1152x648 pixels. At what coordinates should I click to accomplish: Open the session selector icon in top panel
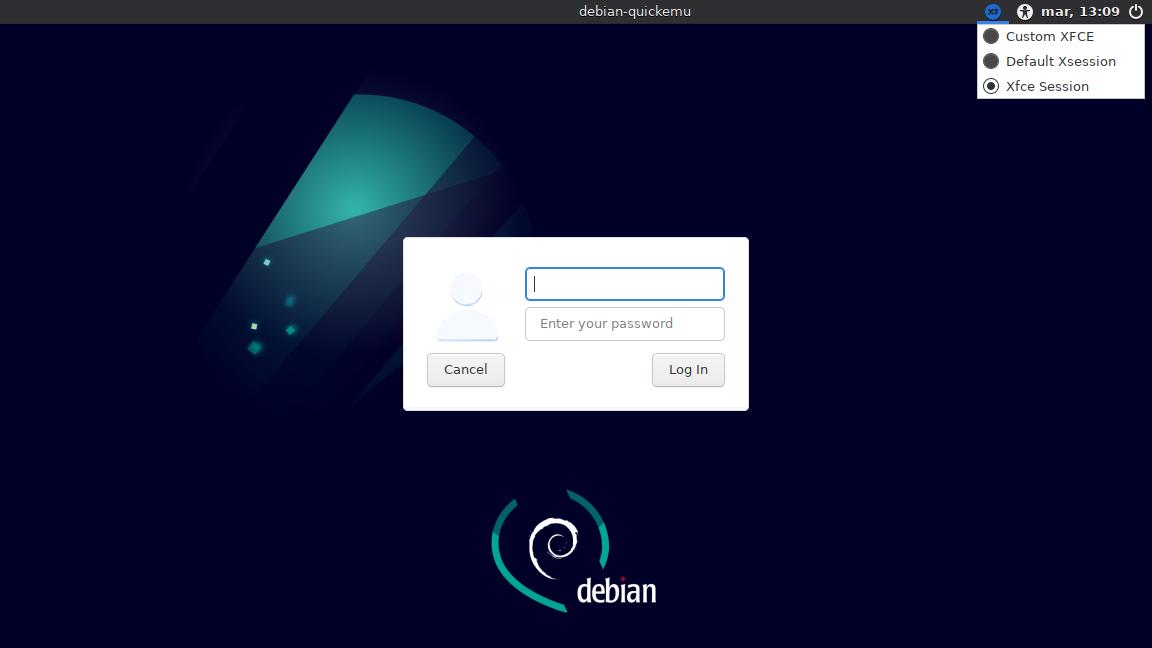tap(993, 12)
